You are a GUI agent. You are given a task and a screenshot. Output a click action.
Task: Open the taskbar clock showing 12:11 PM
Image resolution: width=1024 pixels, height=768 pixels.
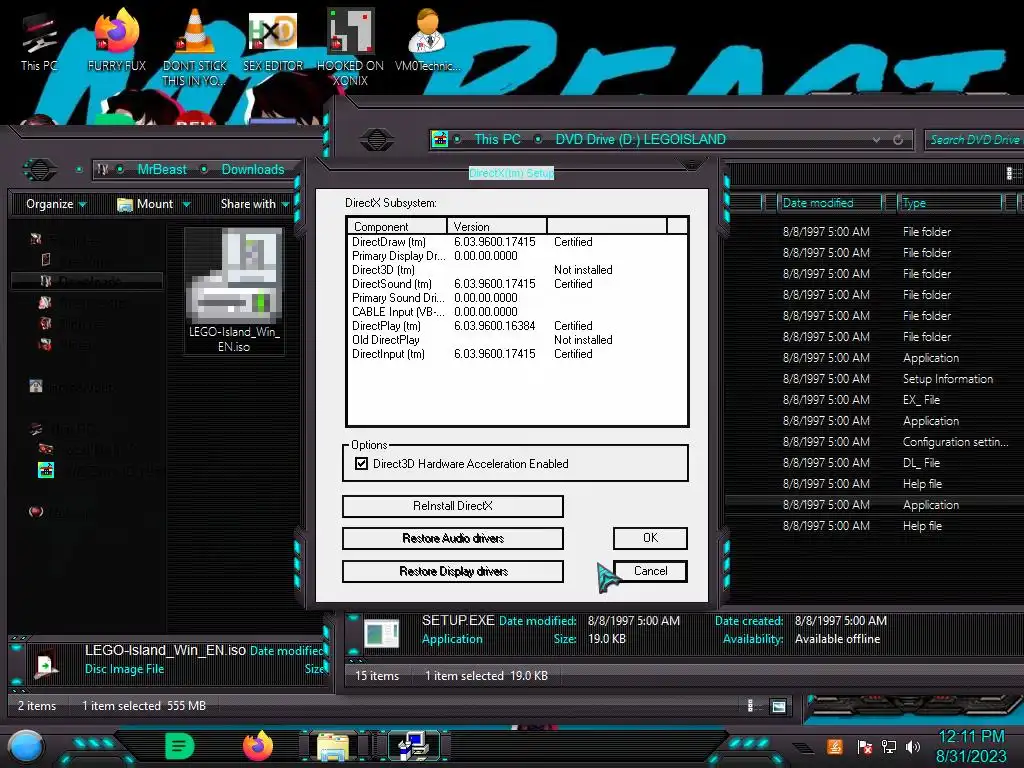pos(971,746)
